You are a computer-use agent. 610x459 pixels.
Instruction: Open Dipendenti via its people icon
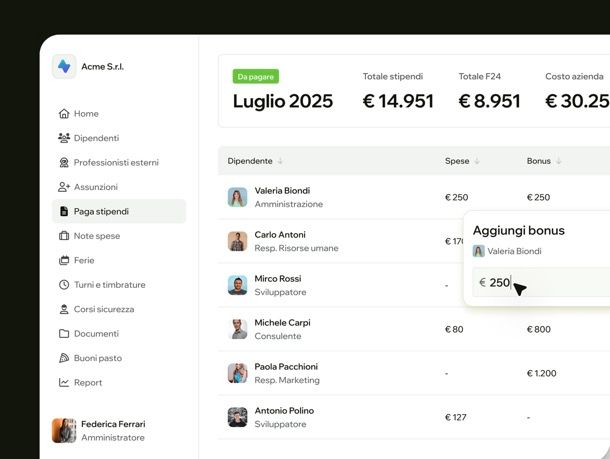coord(64,138)
